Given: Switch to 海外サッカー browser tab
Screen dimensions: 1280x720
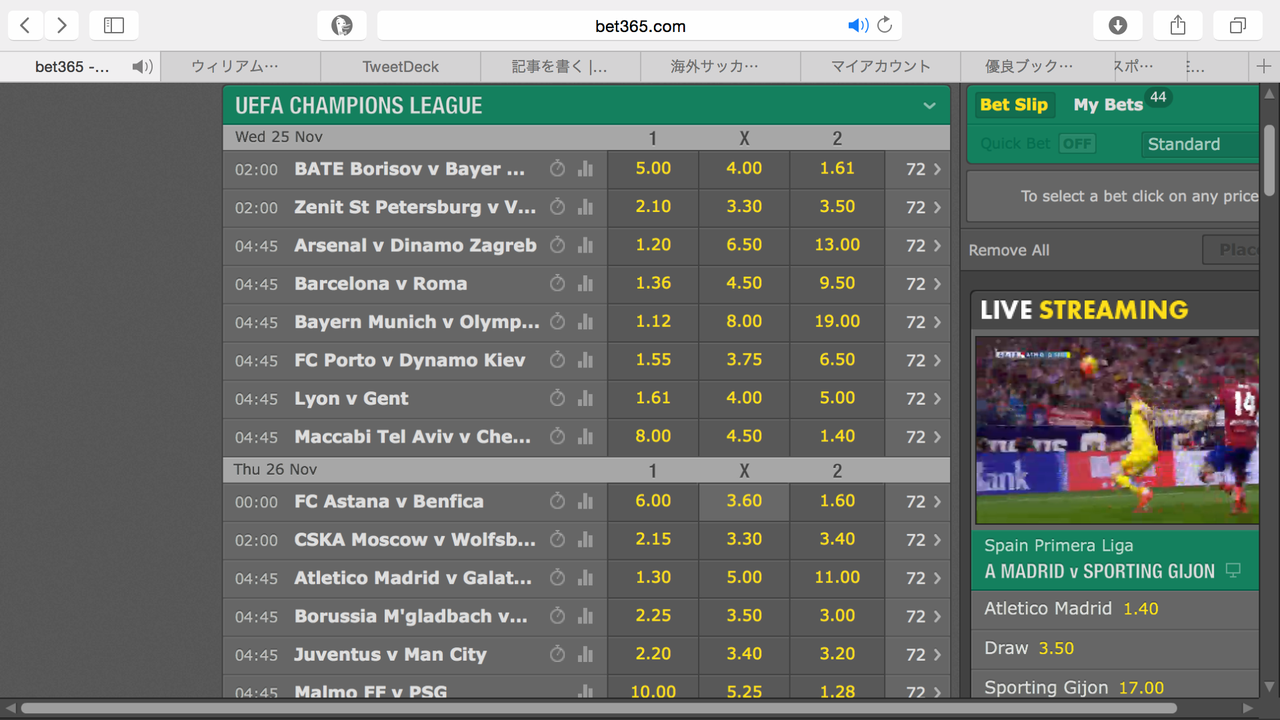Looking at the screenshot, I should (x=720, y=66).
